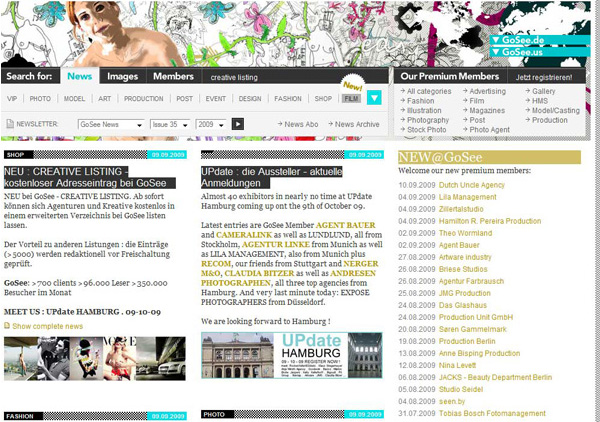600x422 pixels.
Task: Select the MODEL category
Action: coord(74,99)
